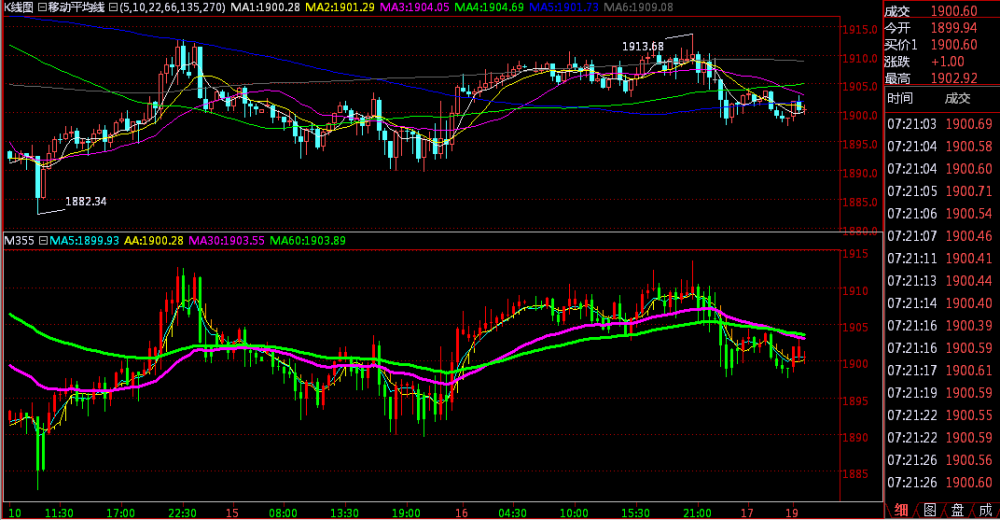
Task: Select the 盘 tab at bottom right
Action: 957,510
